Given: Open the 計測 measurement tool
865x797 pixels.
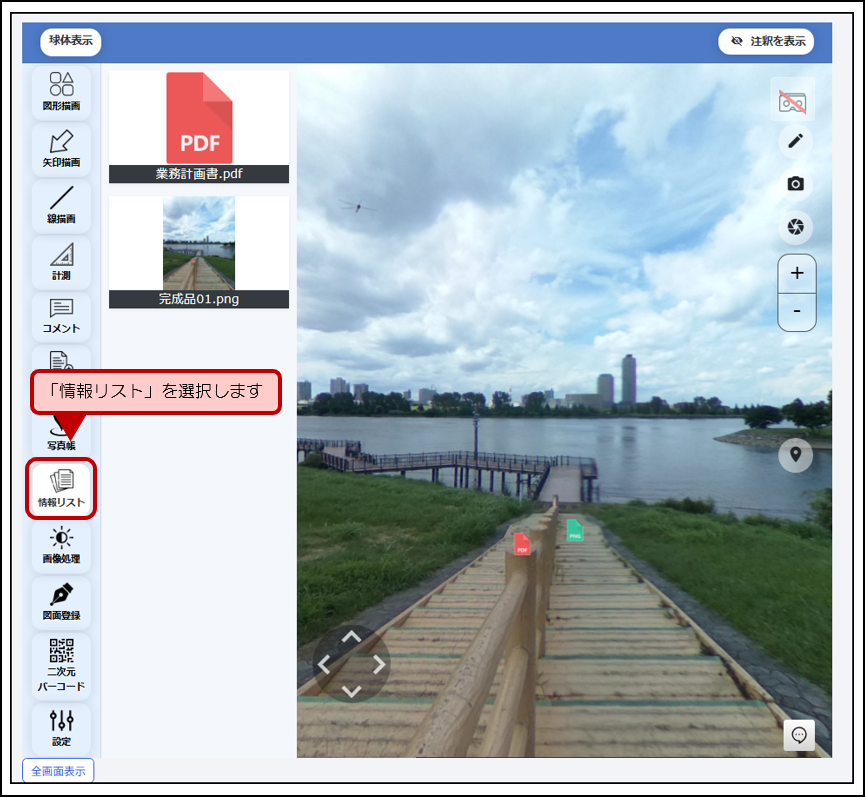Looking at the screenshot, I should tap(61, 263).
